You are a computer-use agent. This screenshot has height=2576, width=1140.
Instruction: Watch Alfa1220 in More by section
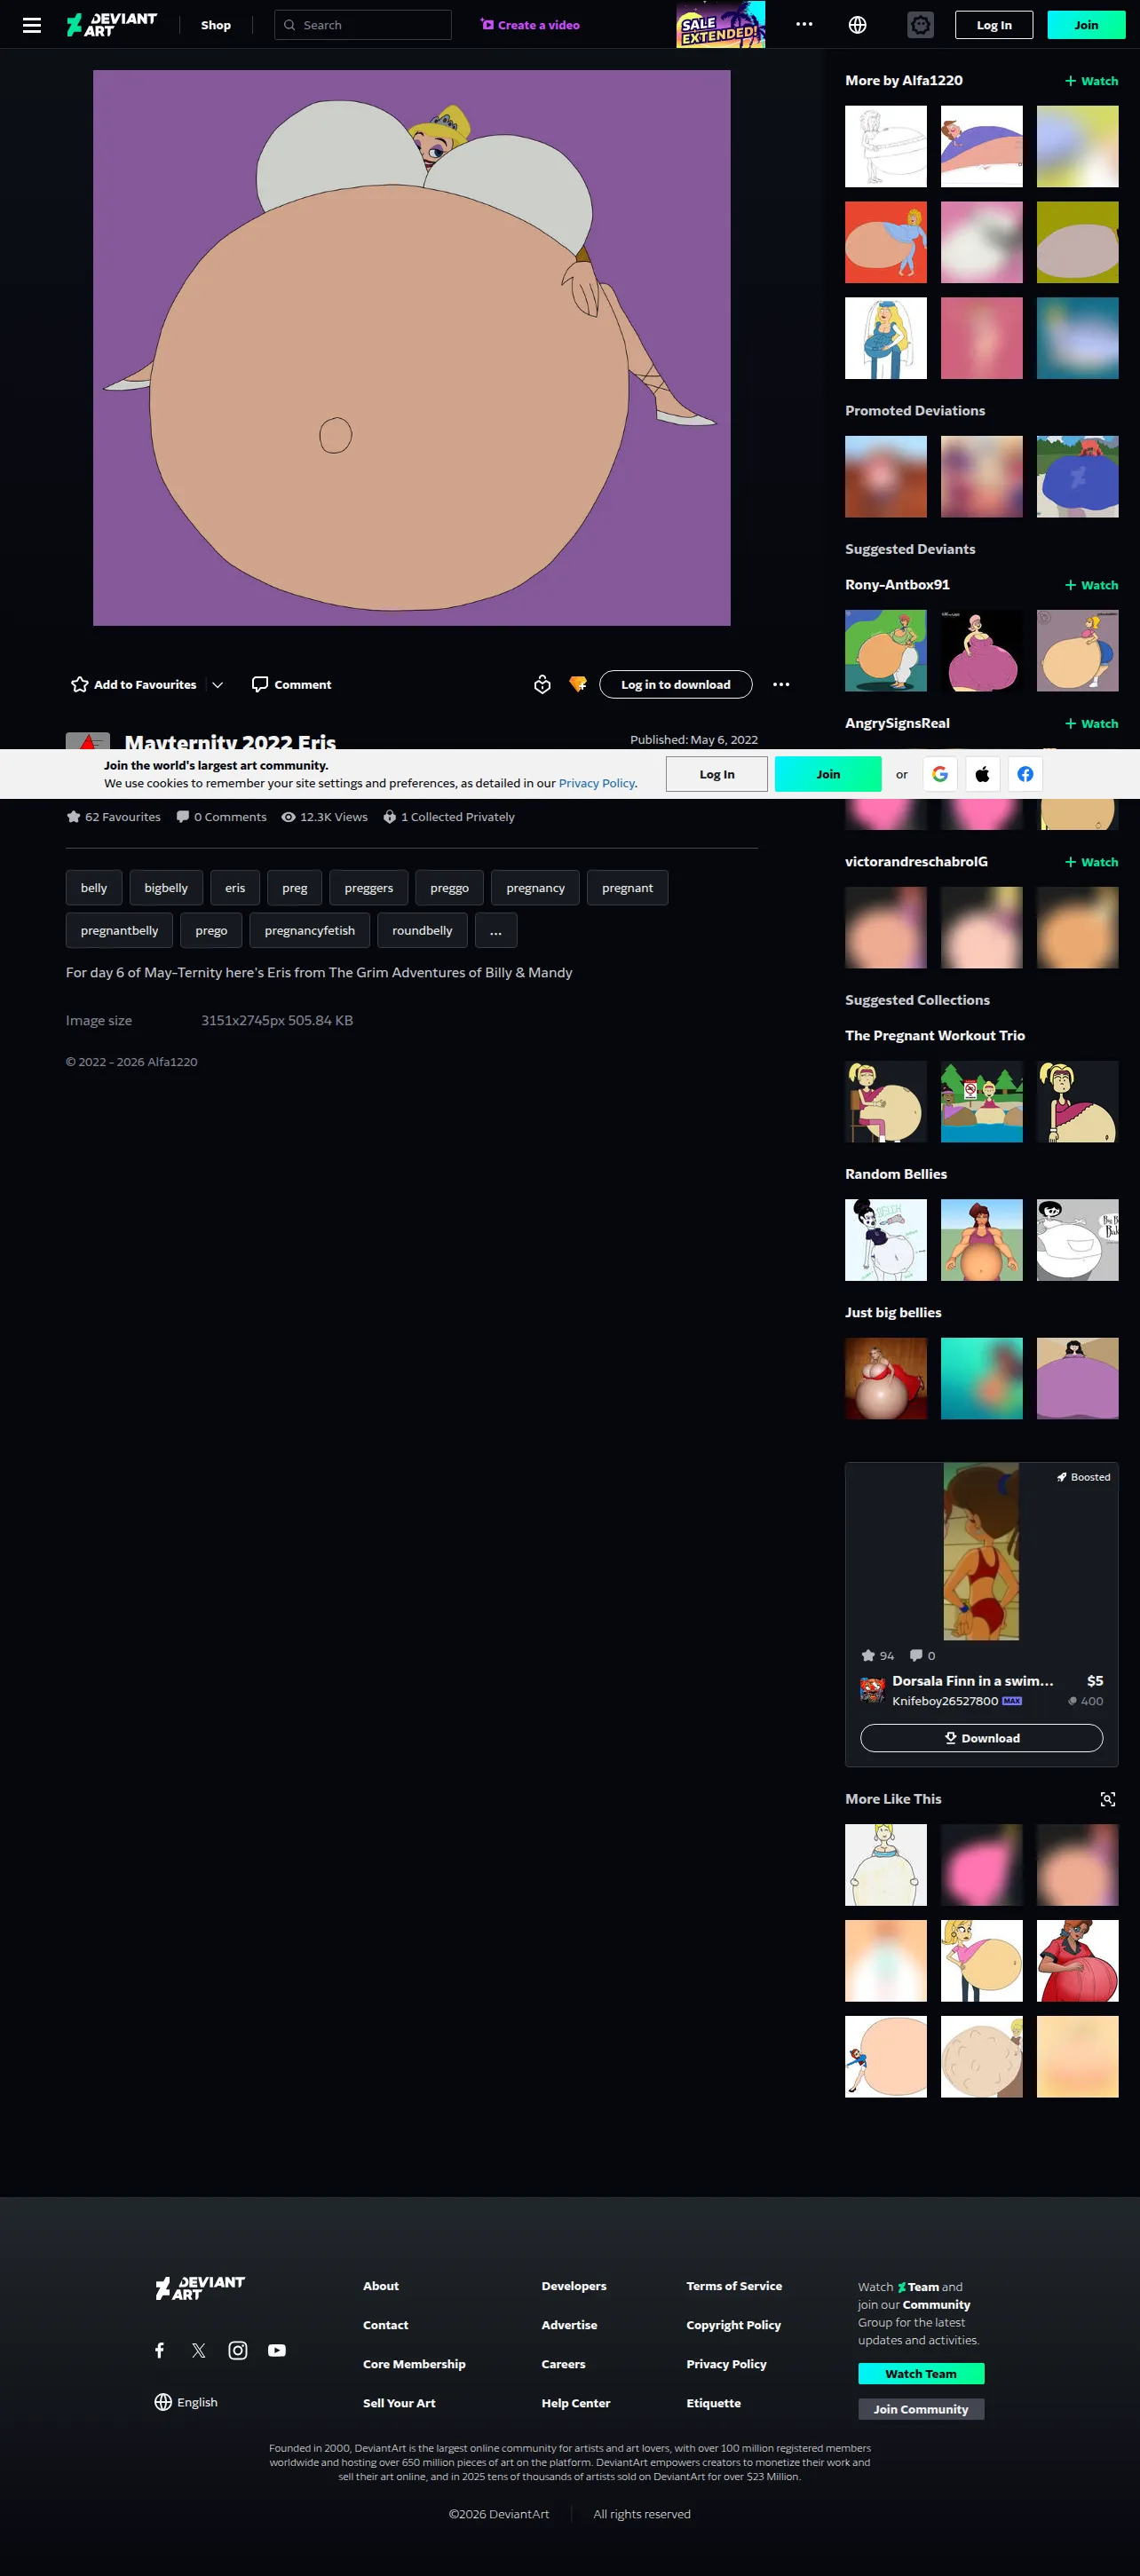pyautogui.click(x=1091, y=81)
